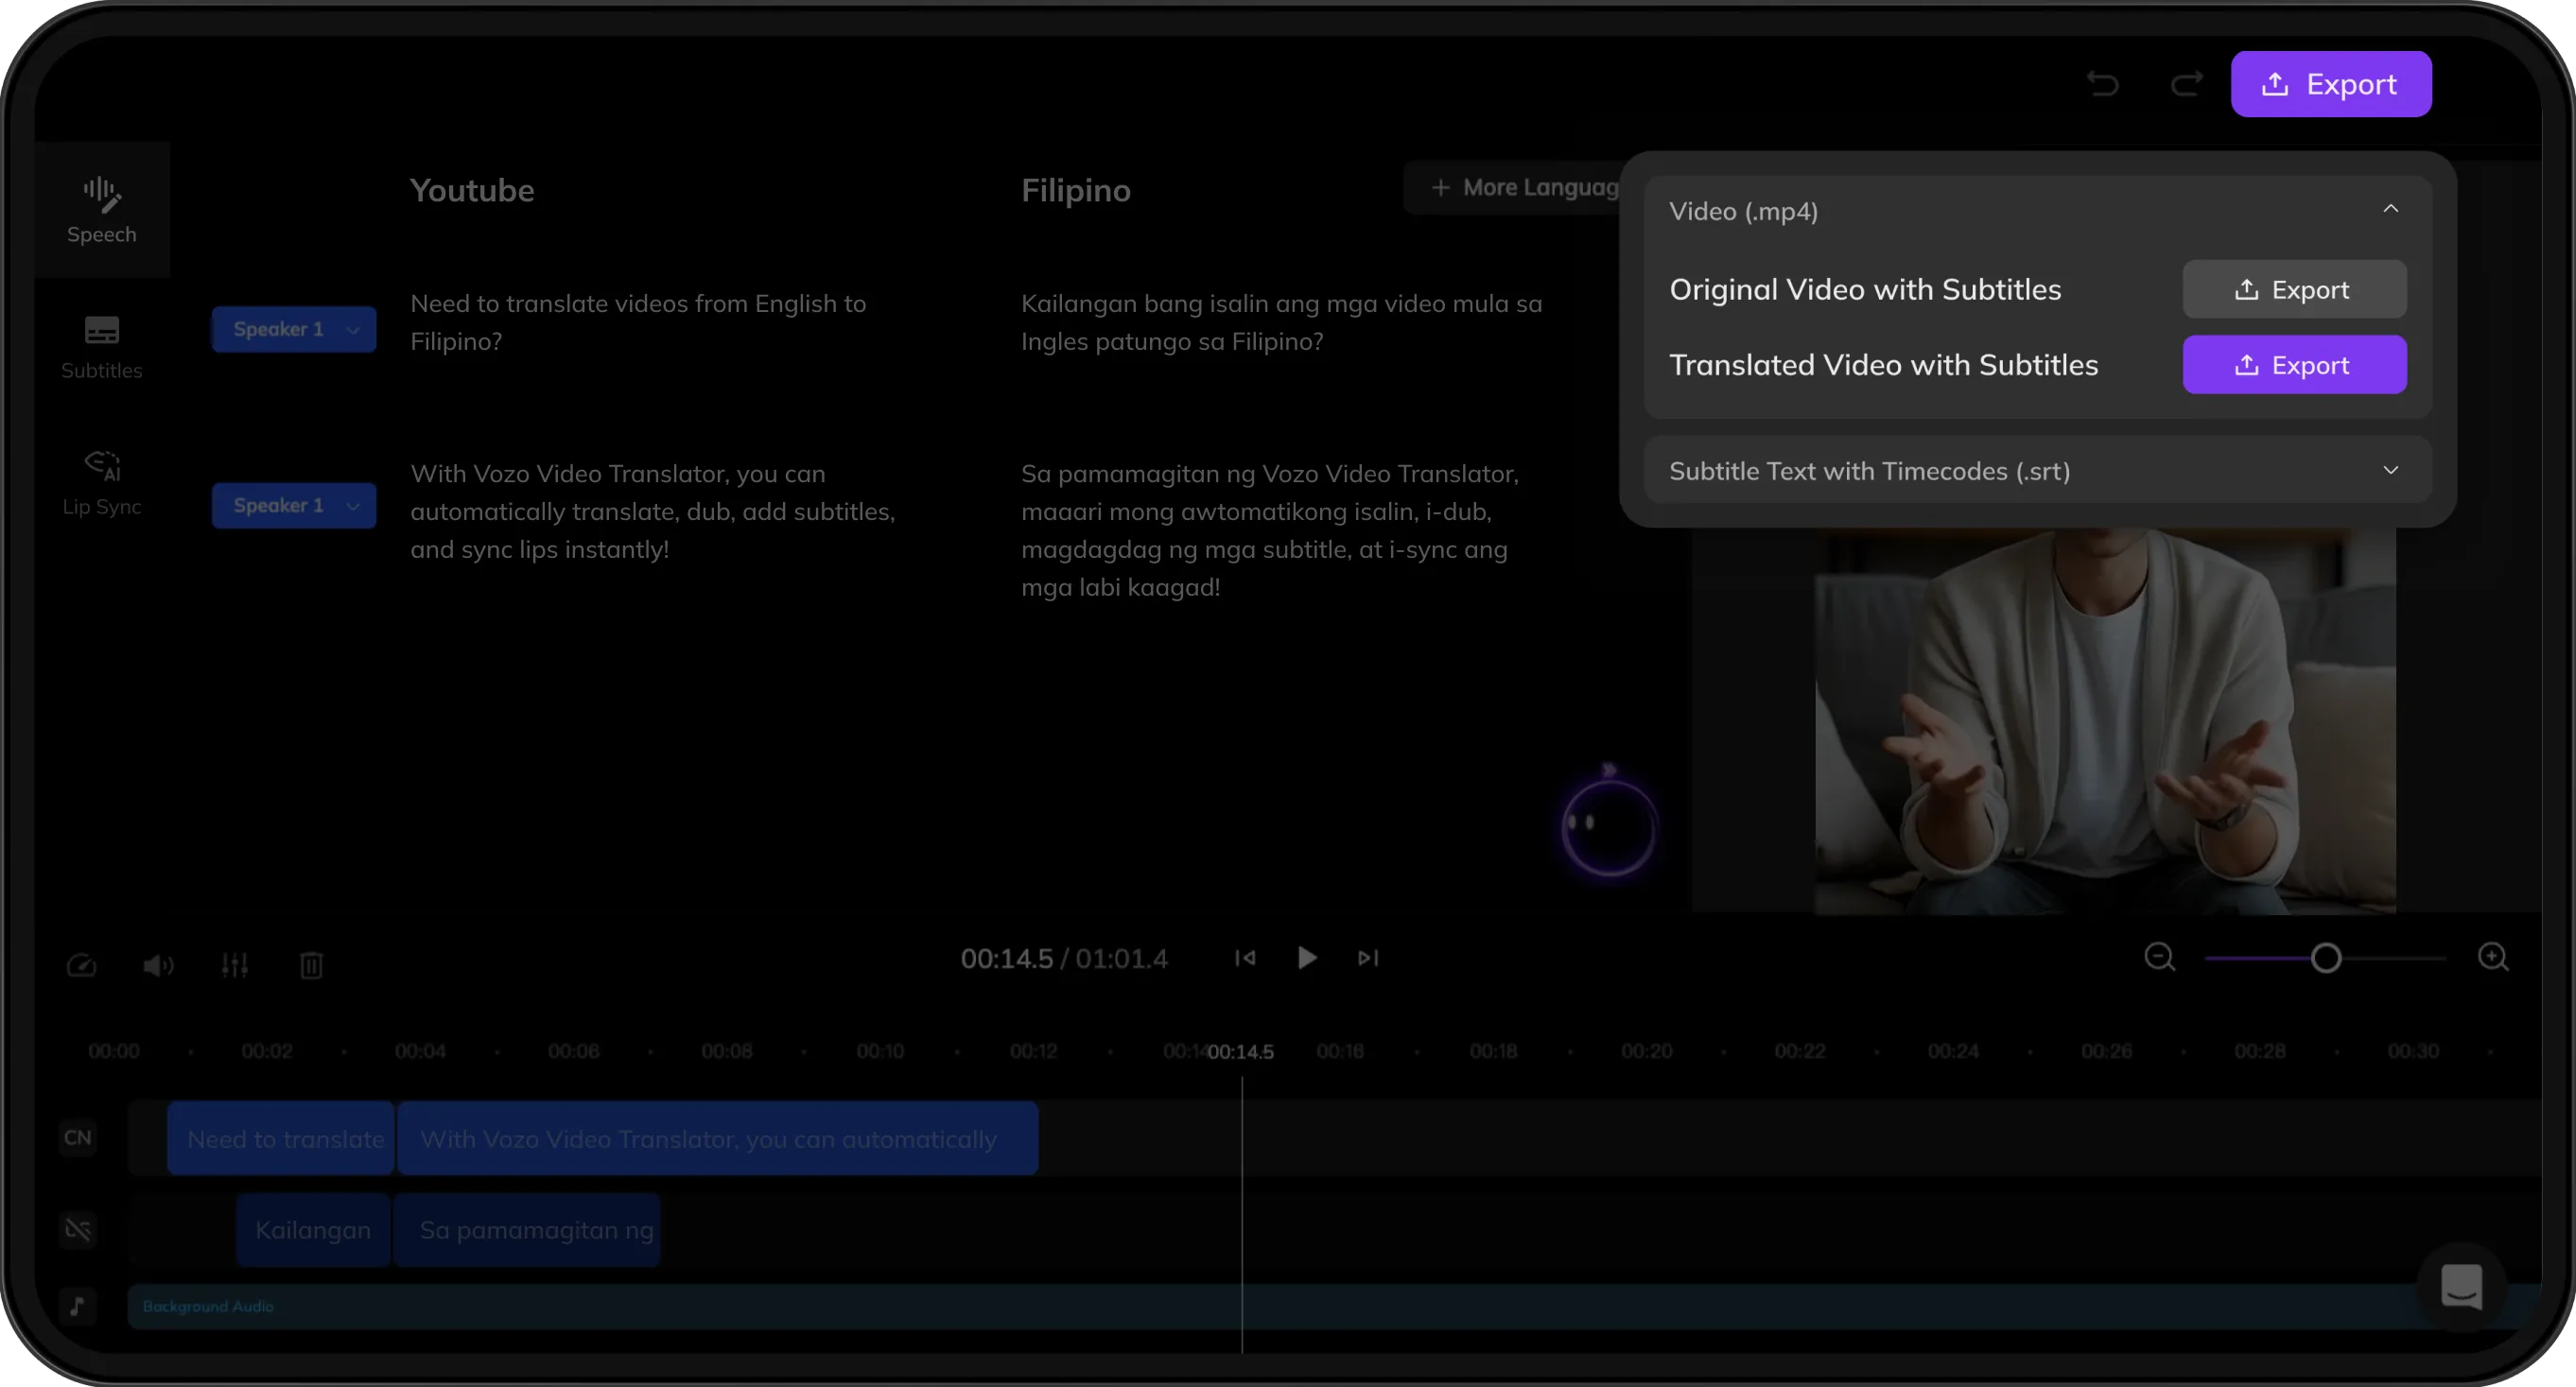Delete the selected clip with trash icon
Screen dimensions: 2576x1387
pos(311,965)
